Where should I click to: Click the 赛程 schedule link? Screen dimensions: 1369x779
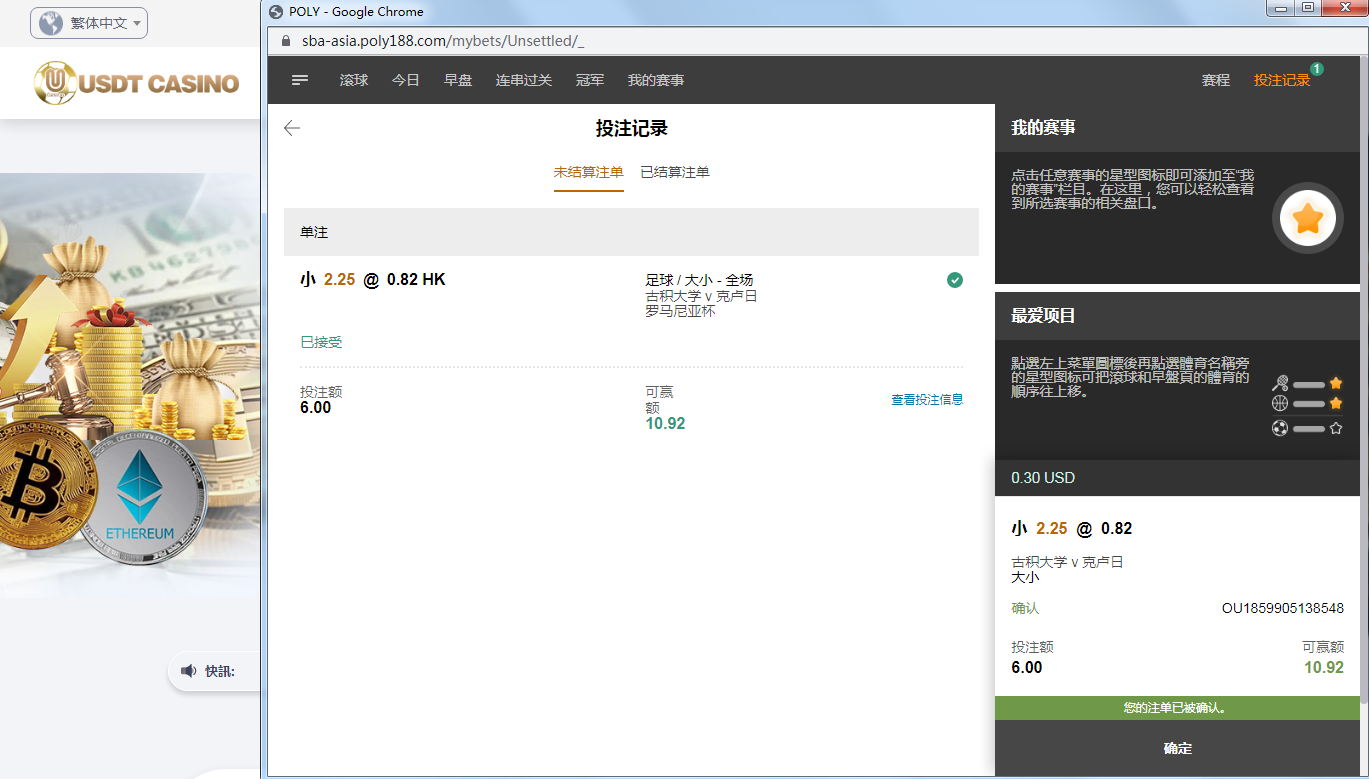coord(1215,80)
